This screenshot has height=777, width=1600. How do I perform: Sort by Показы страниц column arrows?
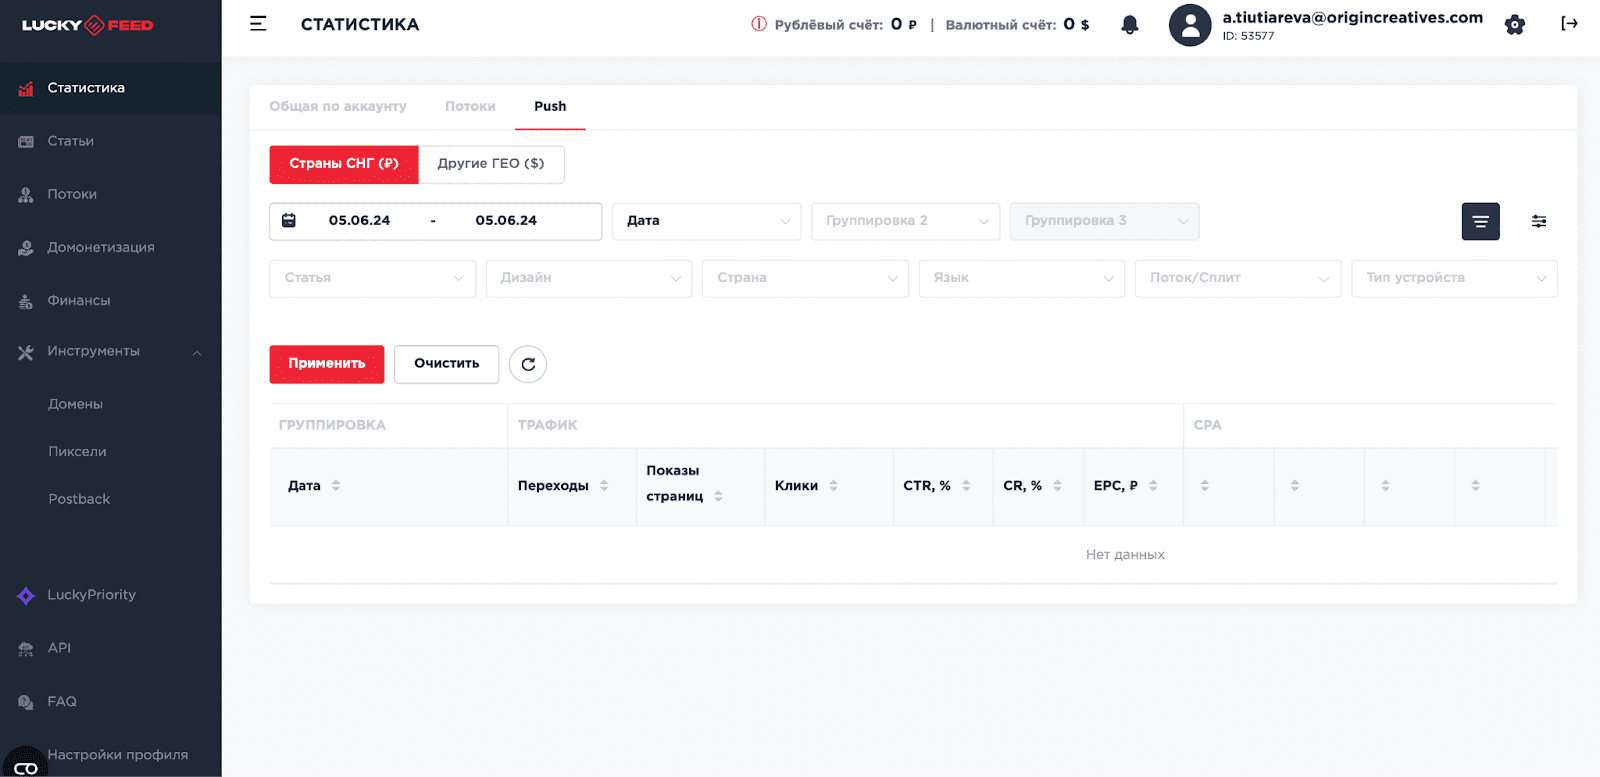coord(718,497)
